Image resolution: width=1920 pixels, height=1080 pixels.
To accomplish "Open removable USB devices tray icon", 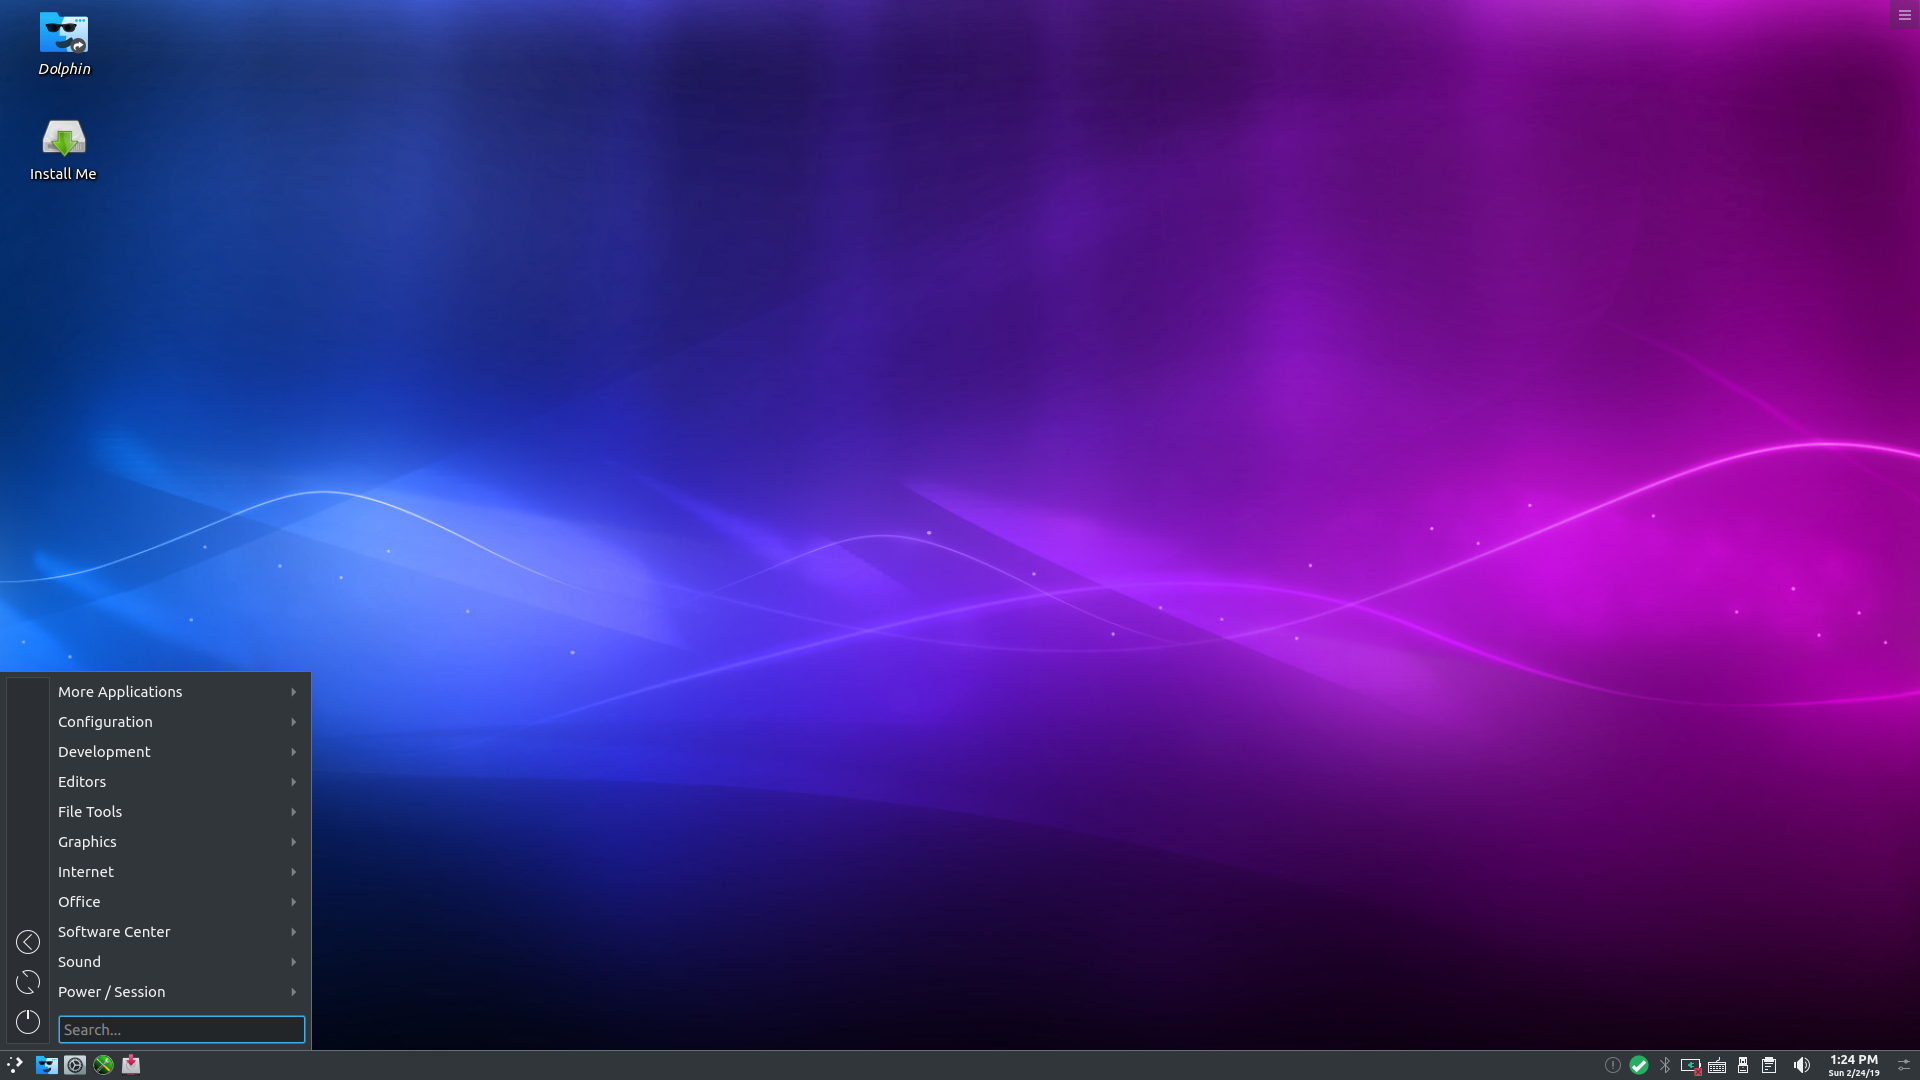I will [x=1743, y=1065].
